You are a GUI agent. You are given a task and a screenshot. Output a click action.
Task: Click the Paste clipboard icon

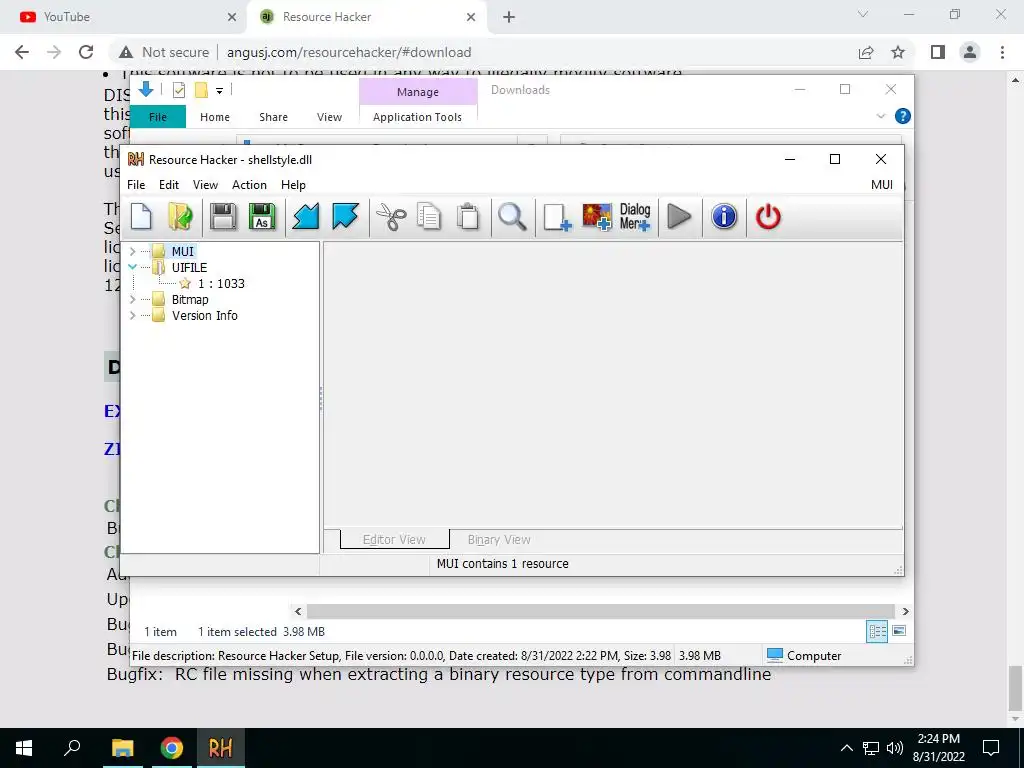468,217
